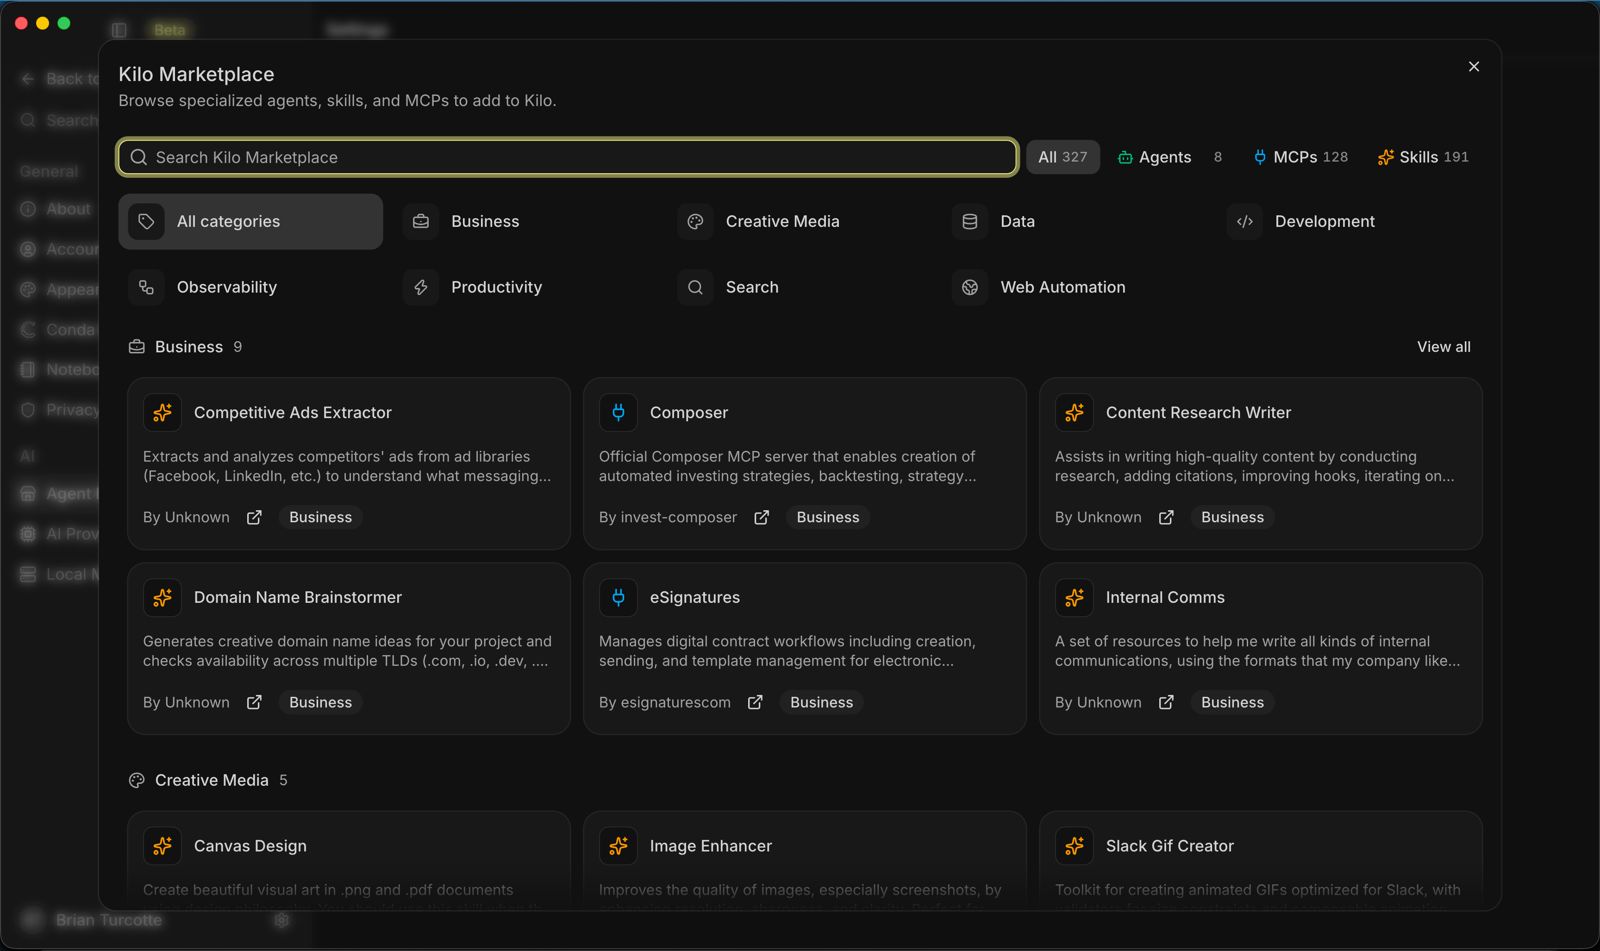Focus the Search Kilo Marketplace field
The width and height of the screenshot is (1600, 951).
[568, 157]
